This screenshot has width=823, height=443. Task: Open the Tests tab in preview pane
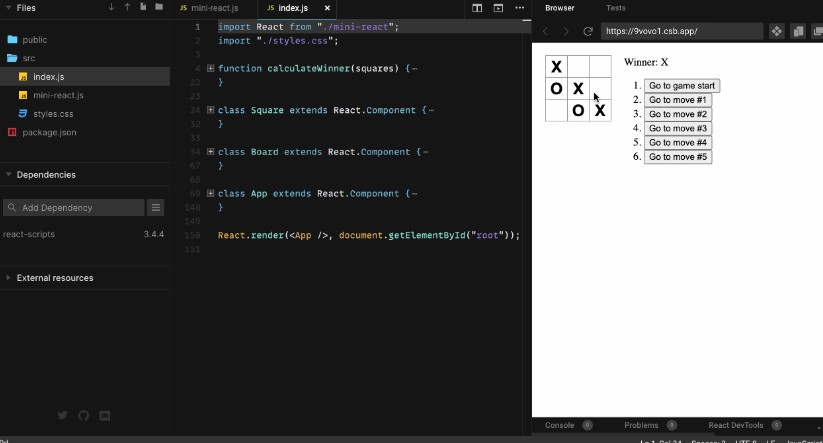616,8
